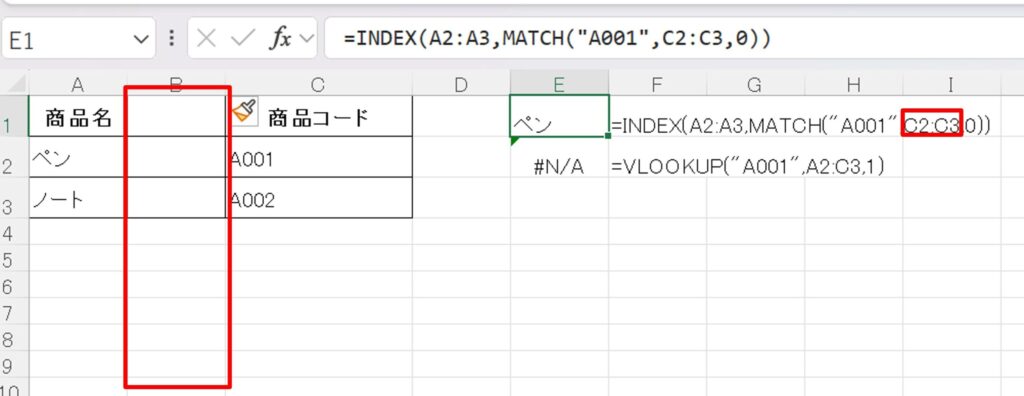This screenshot has width=1024, height=396.
Task: Select column A header
Action: pyautogui.click(x=78, y=84)
